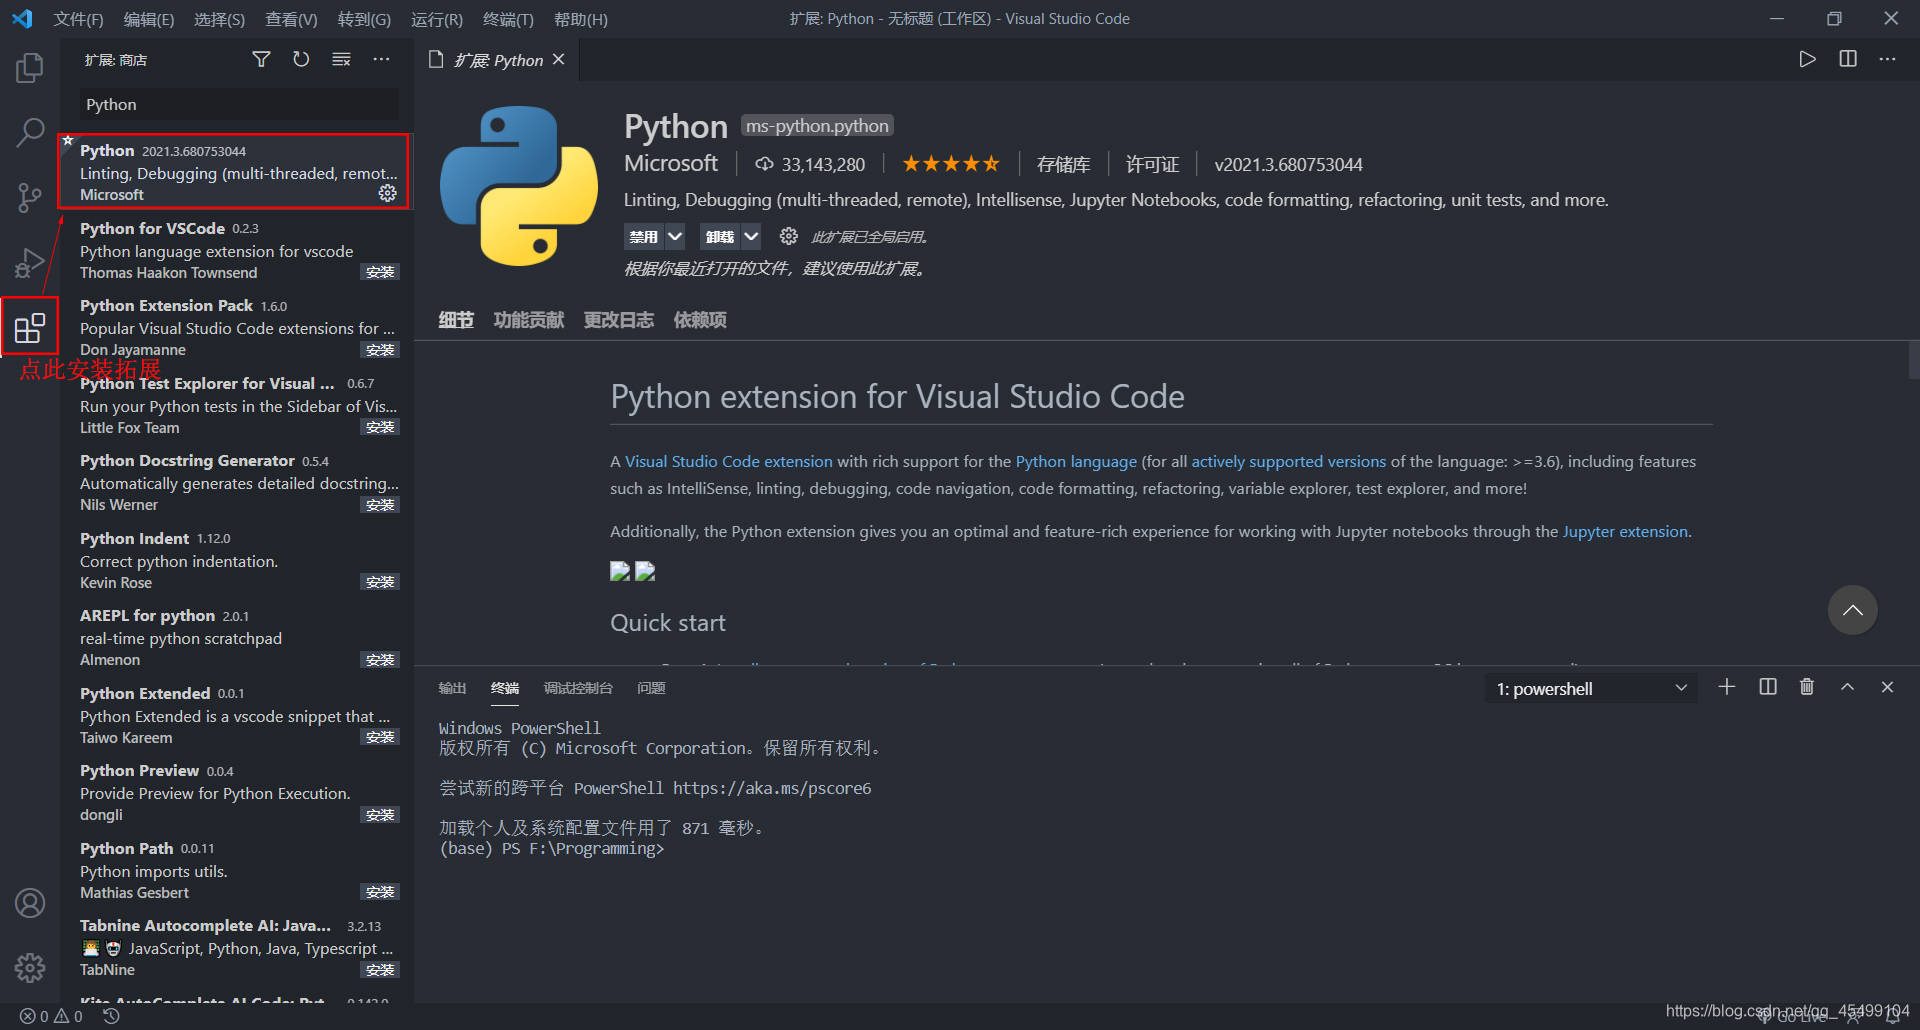The height and width of the screenshot is (1030, 1920).
Task: Open 许可证 license link
Action: [1152, 164]
